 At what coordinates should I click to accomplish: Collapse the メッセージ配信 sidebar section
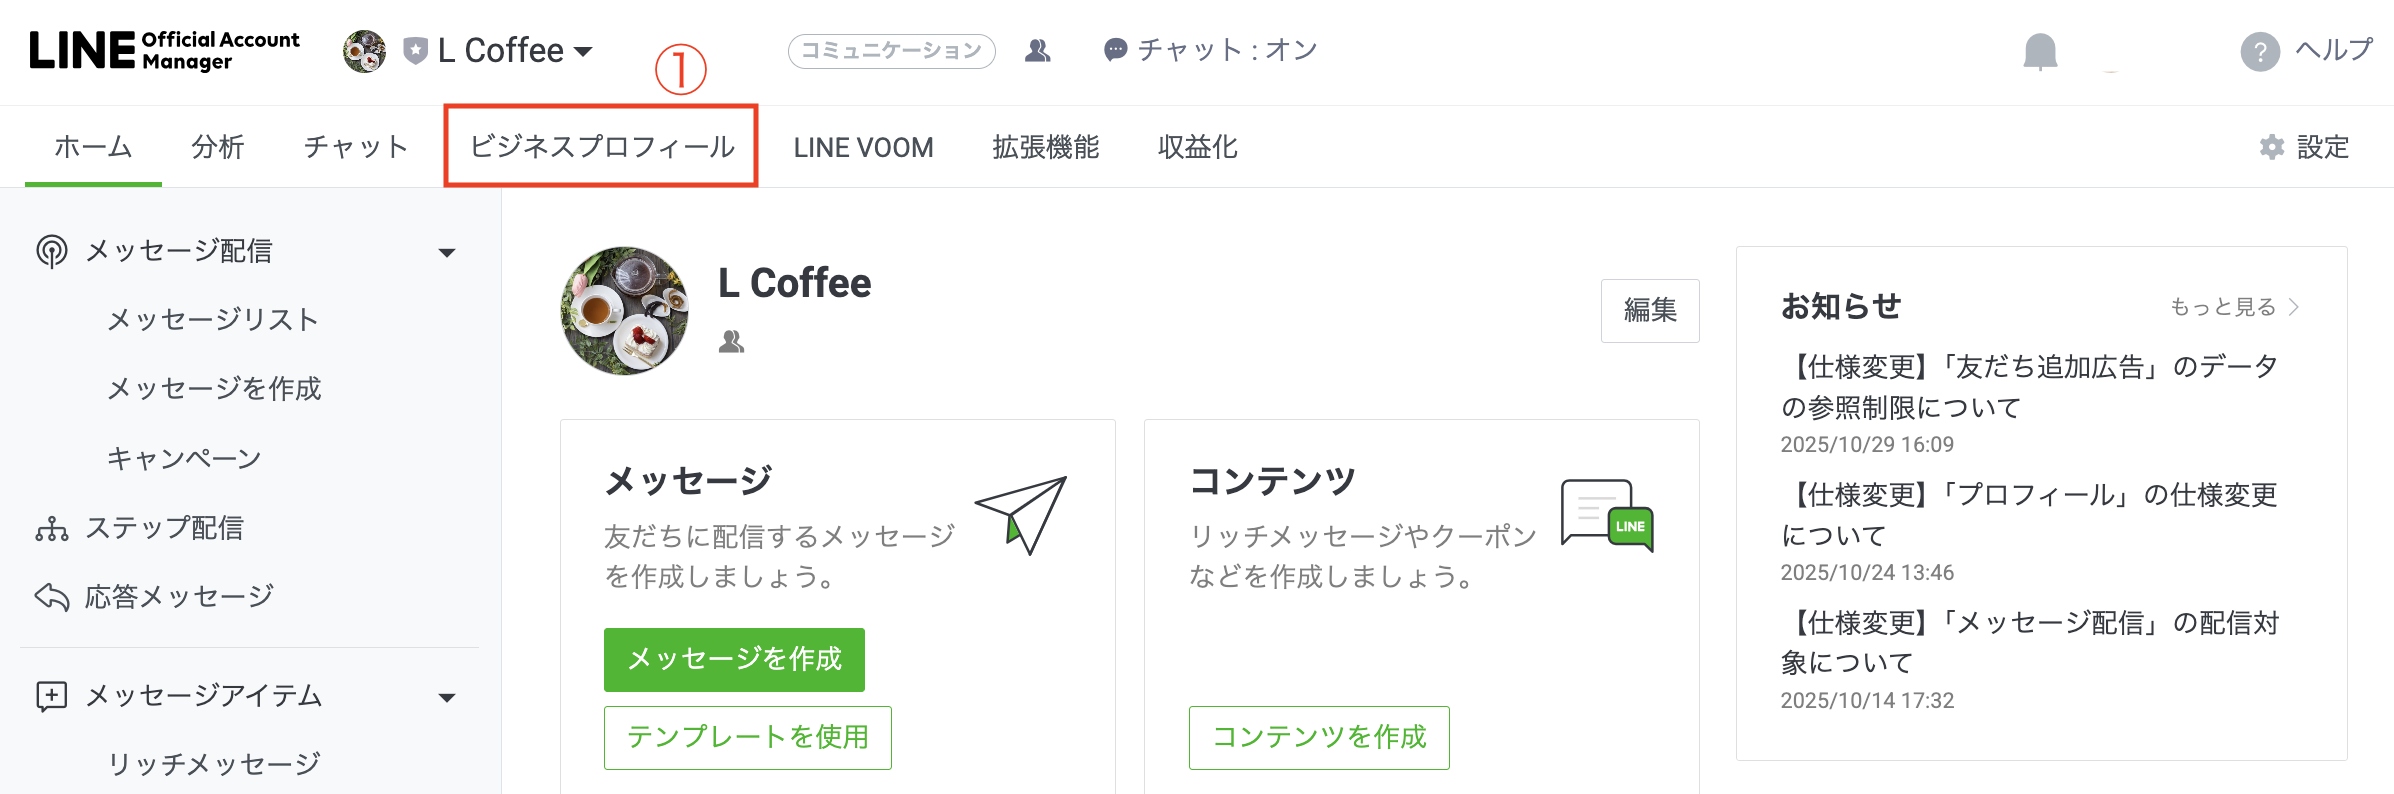[447, 252]
